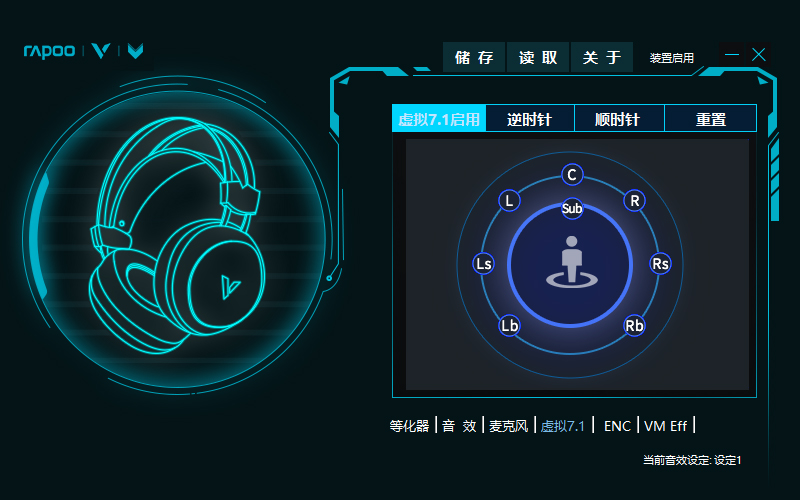The width and height of the screenshot is (800, 500).
Task: Open the 关于 about page
Action: [602, 57]
